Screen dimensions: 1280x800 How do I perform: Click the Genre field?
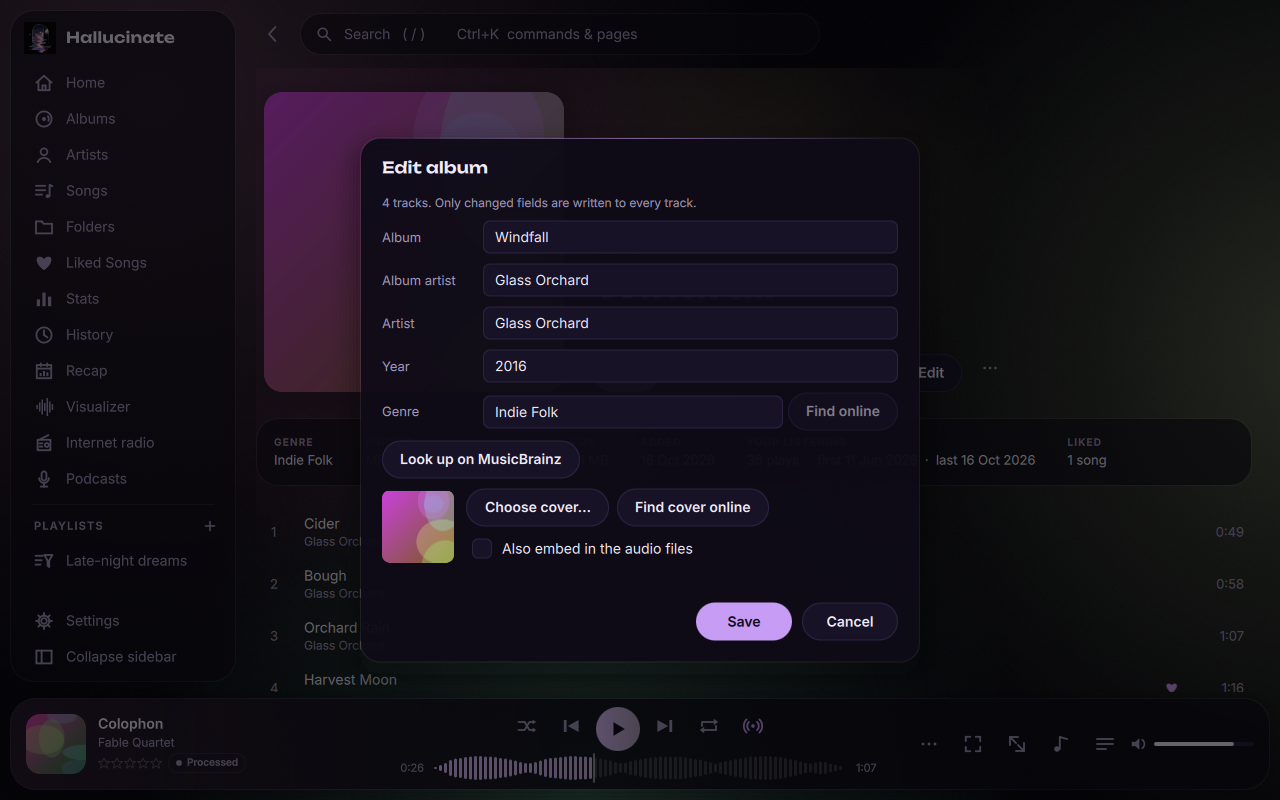pos(633,412)
